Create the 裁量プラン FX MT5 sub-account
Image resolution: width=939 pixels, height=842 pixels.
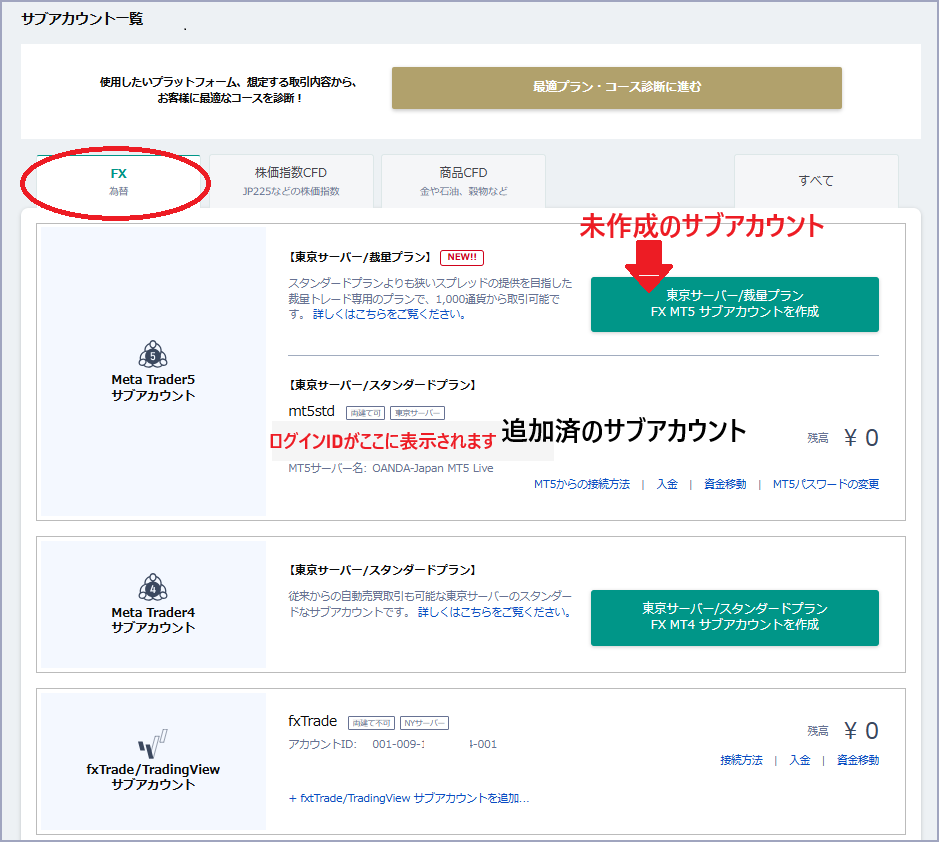[735, 304]
